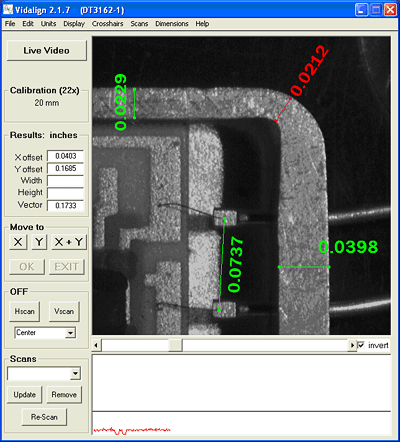This screenshot has height=442, width=400.
Task: Click the X offset value field
Action: [x=65, y=156]
